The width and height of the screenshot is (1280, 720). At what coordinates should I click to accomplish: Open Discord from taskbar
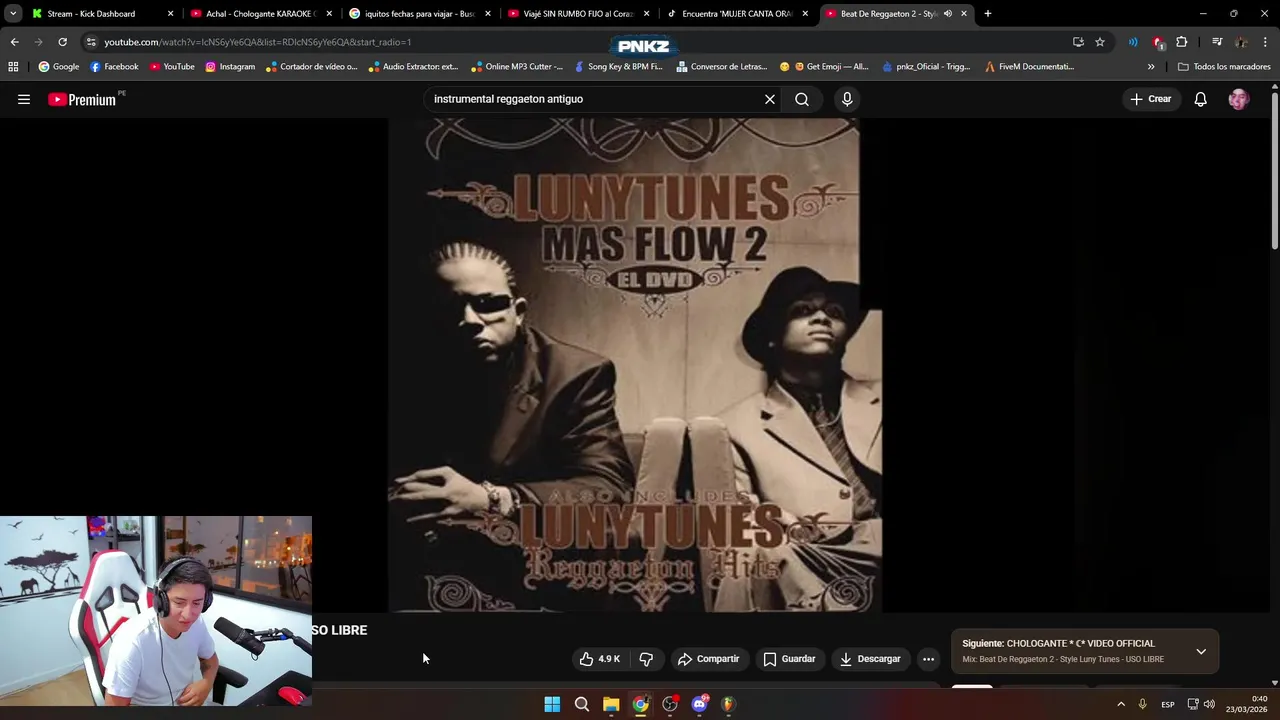(699, 704)
